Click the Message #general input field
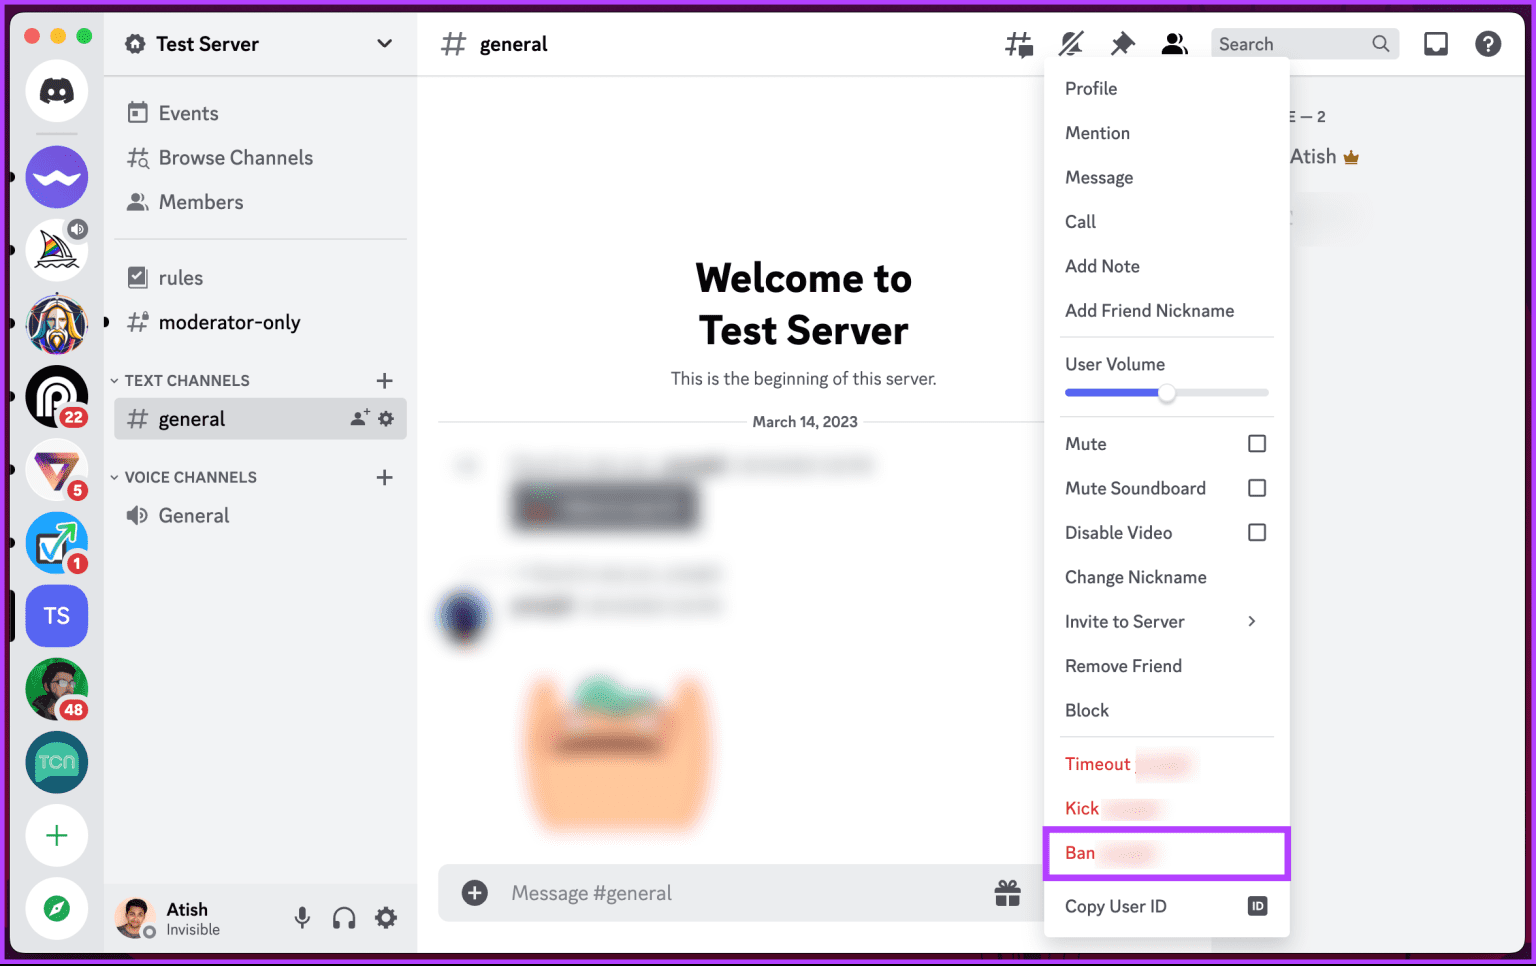The image size is (1536, 966). pos(700,892)
